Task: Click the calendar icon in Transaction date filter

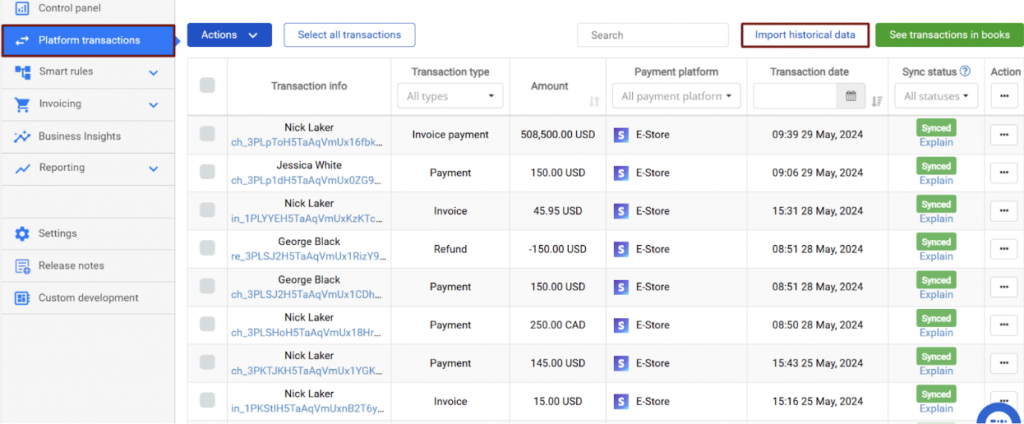Action: point(851,96)
